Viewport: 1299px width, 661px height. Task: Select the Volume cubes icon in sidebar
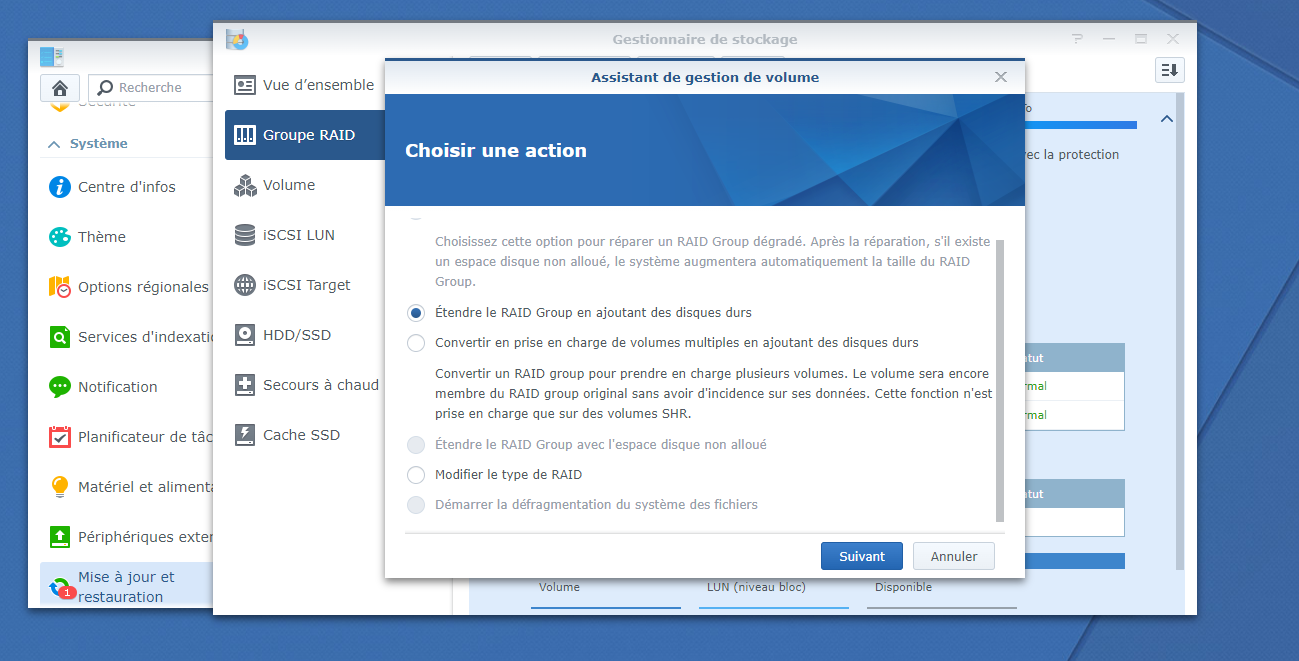[245, 185]
